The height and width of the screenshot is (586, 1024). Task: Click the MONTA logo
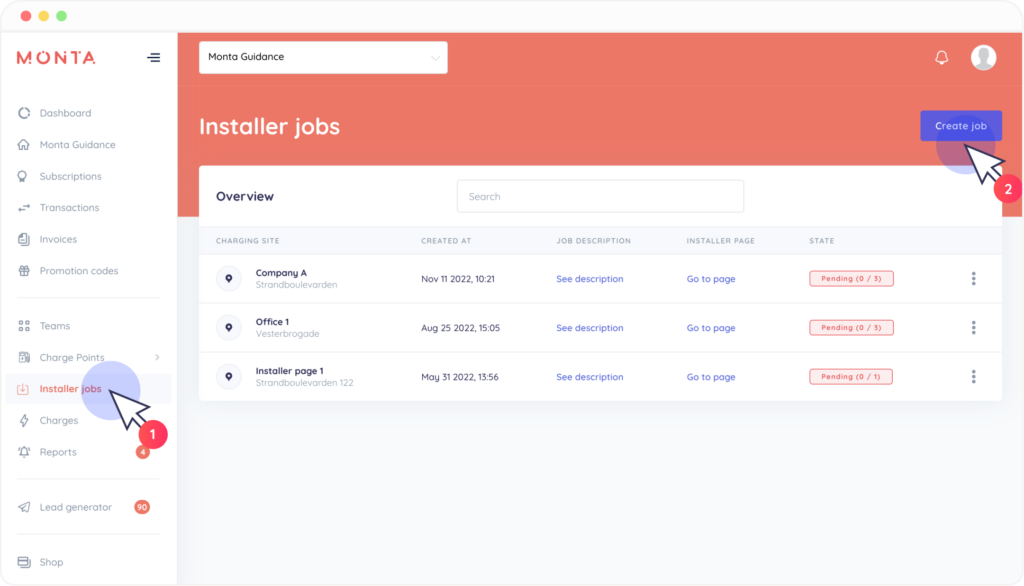[x=56, y=57]
